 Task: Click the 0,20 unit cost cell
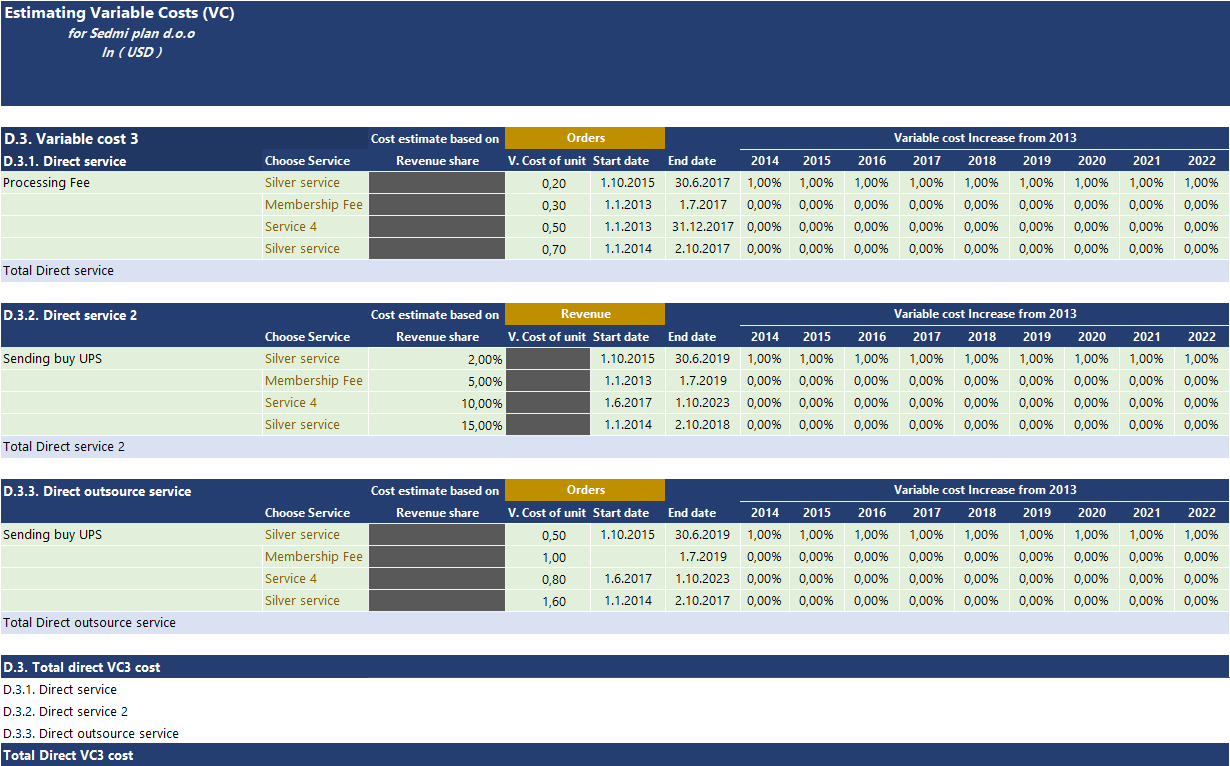[547, 183]
